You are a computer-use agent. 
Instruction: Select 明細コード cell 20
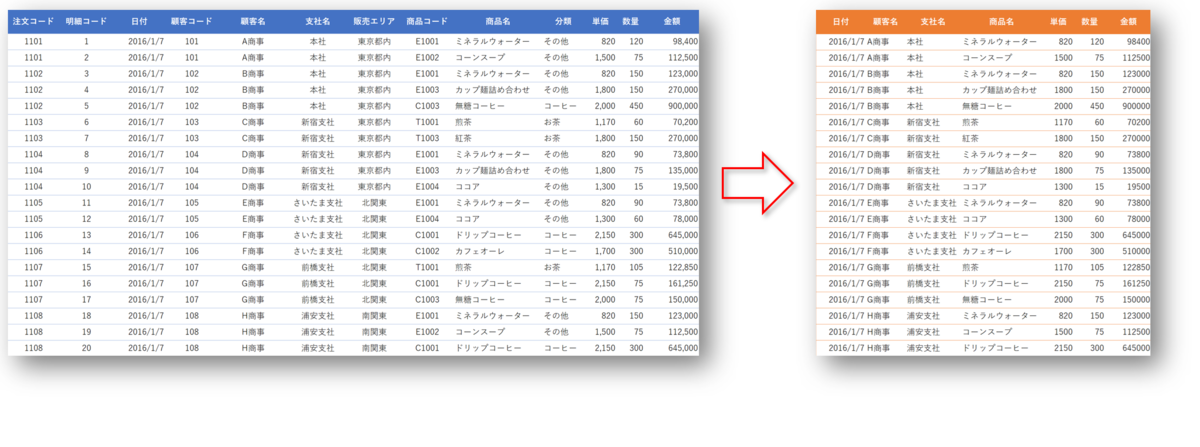tap(86, 348)
